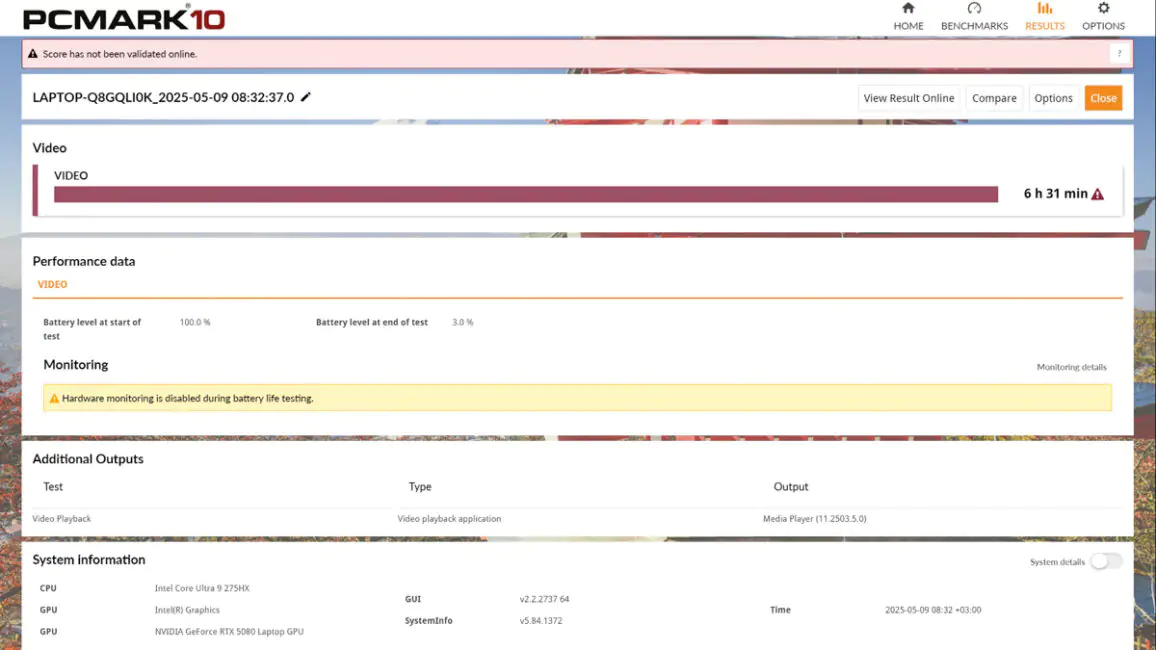Click the Compare button
This screenshot has width=1156, height=650.
pyautogui.click(x=994, y=98)
